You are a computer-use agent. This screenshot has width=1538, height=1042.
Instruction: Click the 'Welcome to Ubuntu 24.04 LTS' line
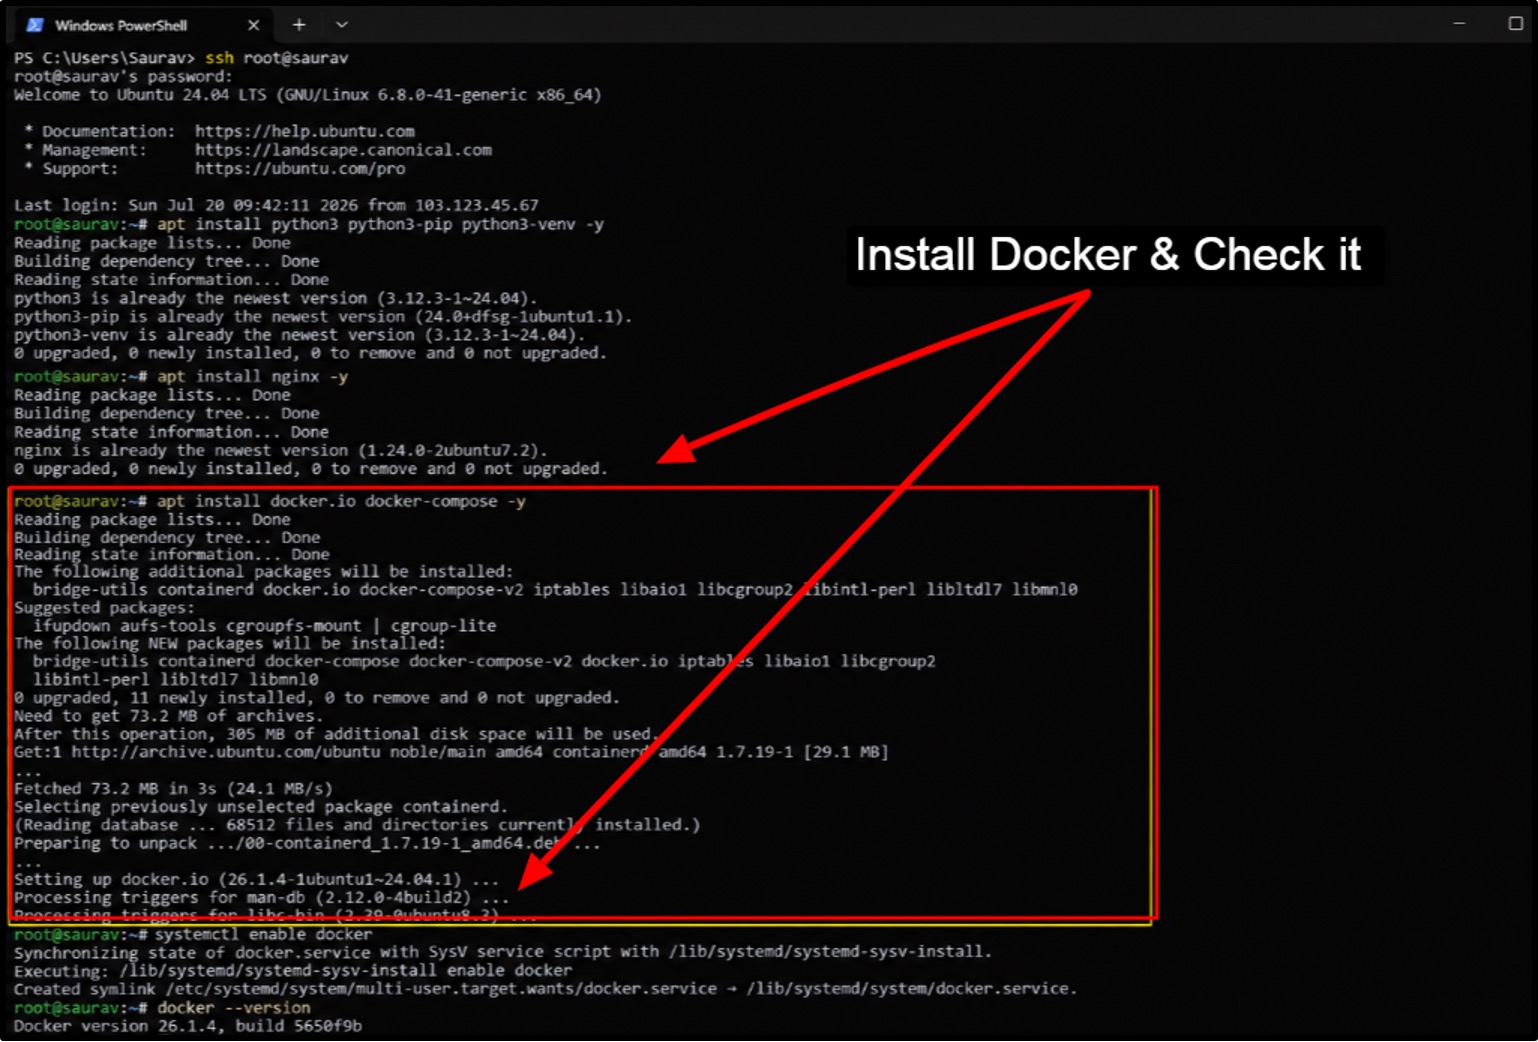tap(308, 95)
